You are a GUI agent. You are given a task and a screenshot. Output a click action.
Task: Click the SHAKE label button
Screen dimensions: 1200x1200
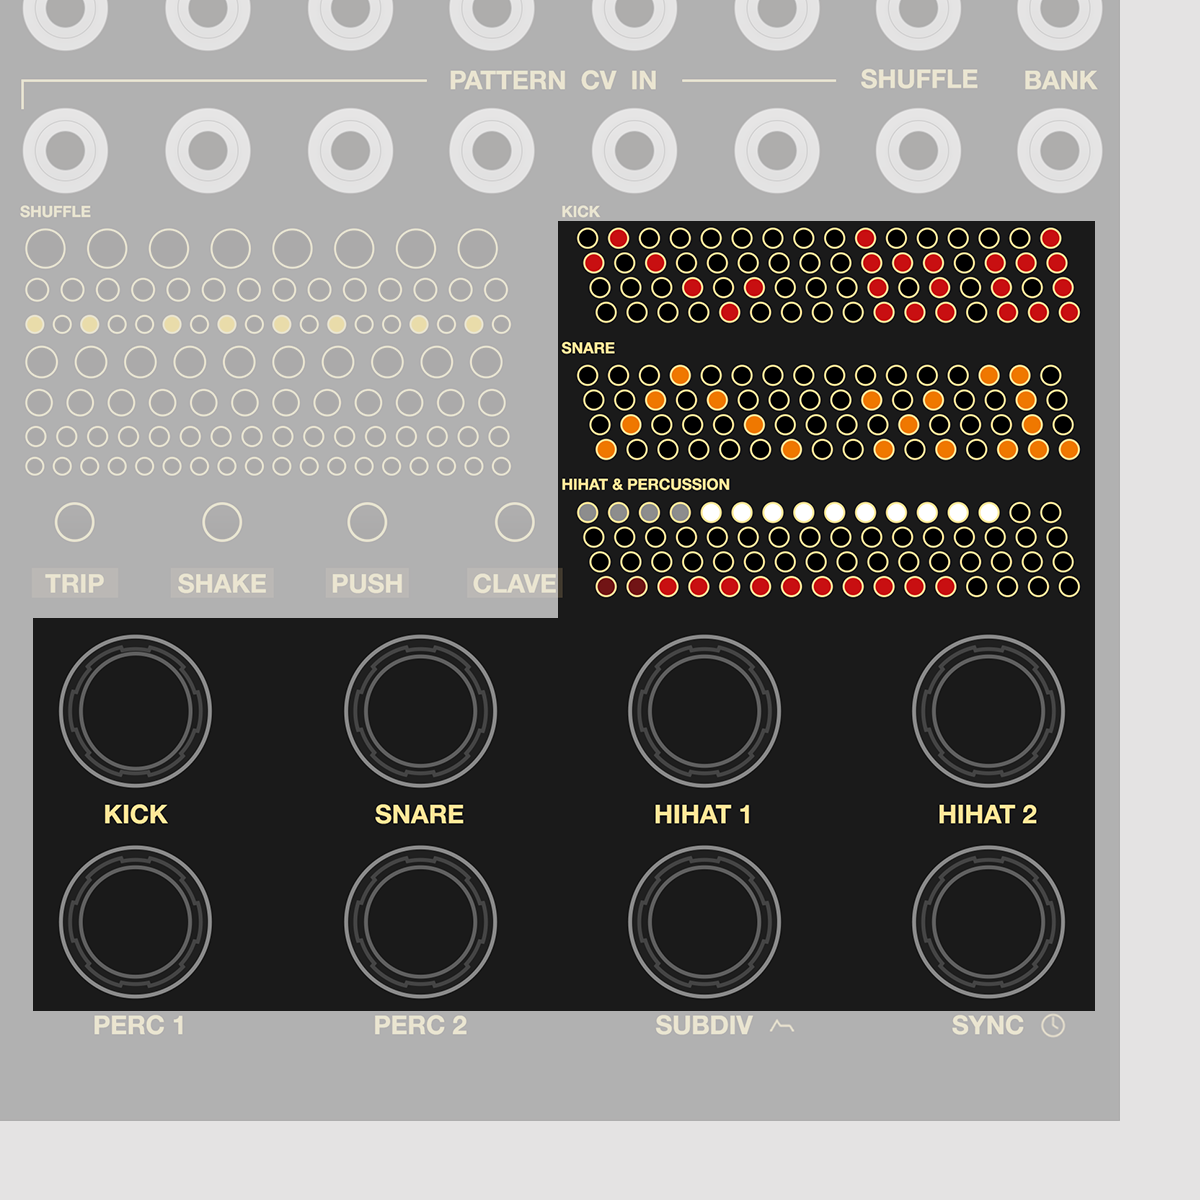pos(222,583)
